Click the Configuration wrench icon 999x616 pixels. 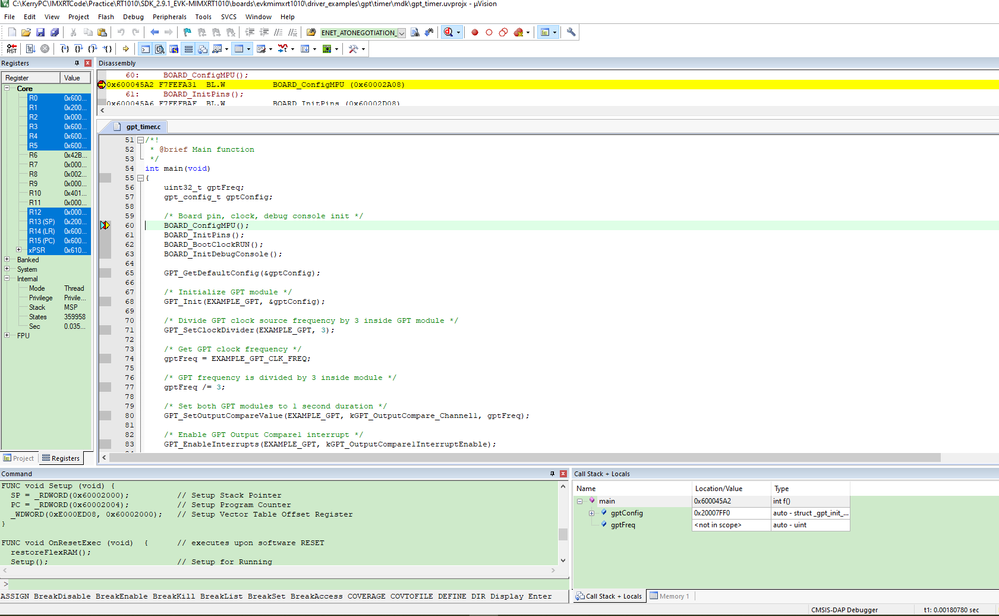(571, 32)
